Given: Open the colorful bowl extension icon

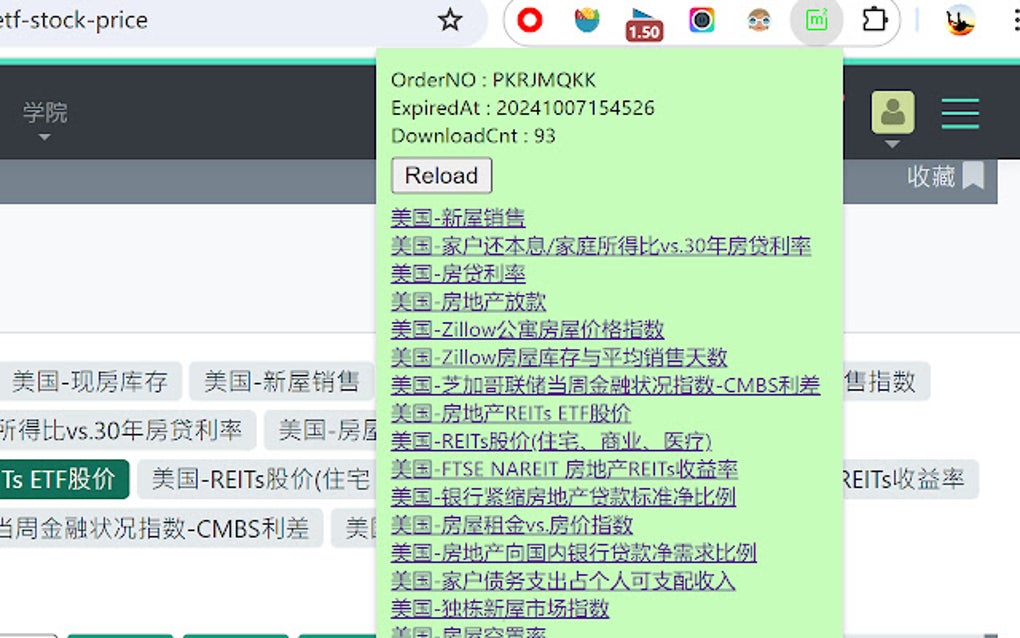Looking at the screenshot, I should 587,20.
